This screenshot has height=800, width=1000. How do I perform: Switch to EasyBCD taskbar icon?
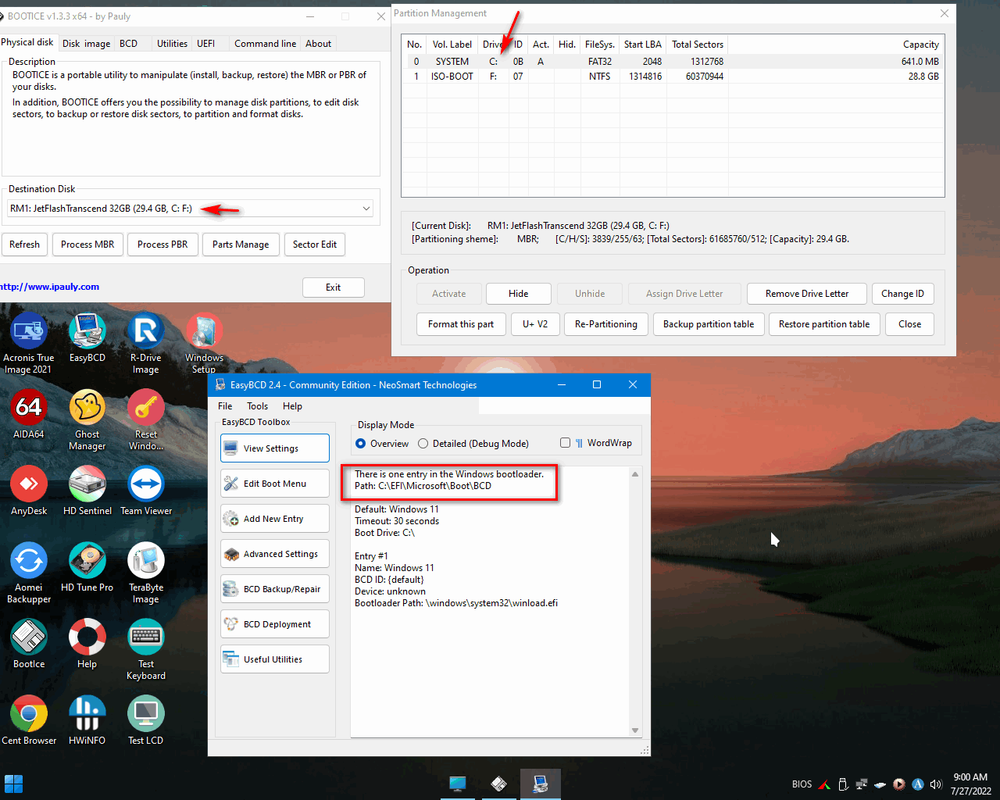(x=540, y=784)
